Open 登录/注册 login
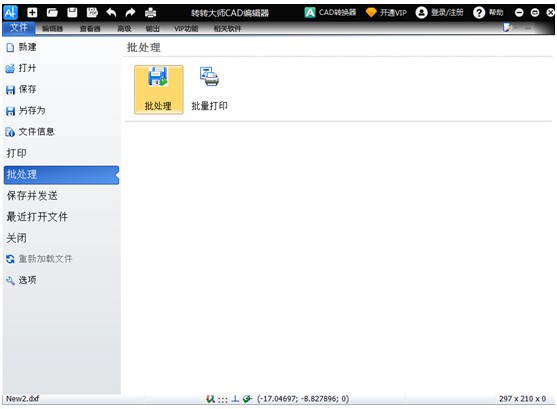557x409 pixels. [x=440, y=13]
